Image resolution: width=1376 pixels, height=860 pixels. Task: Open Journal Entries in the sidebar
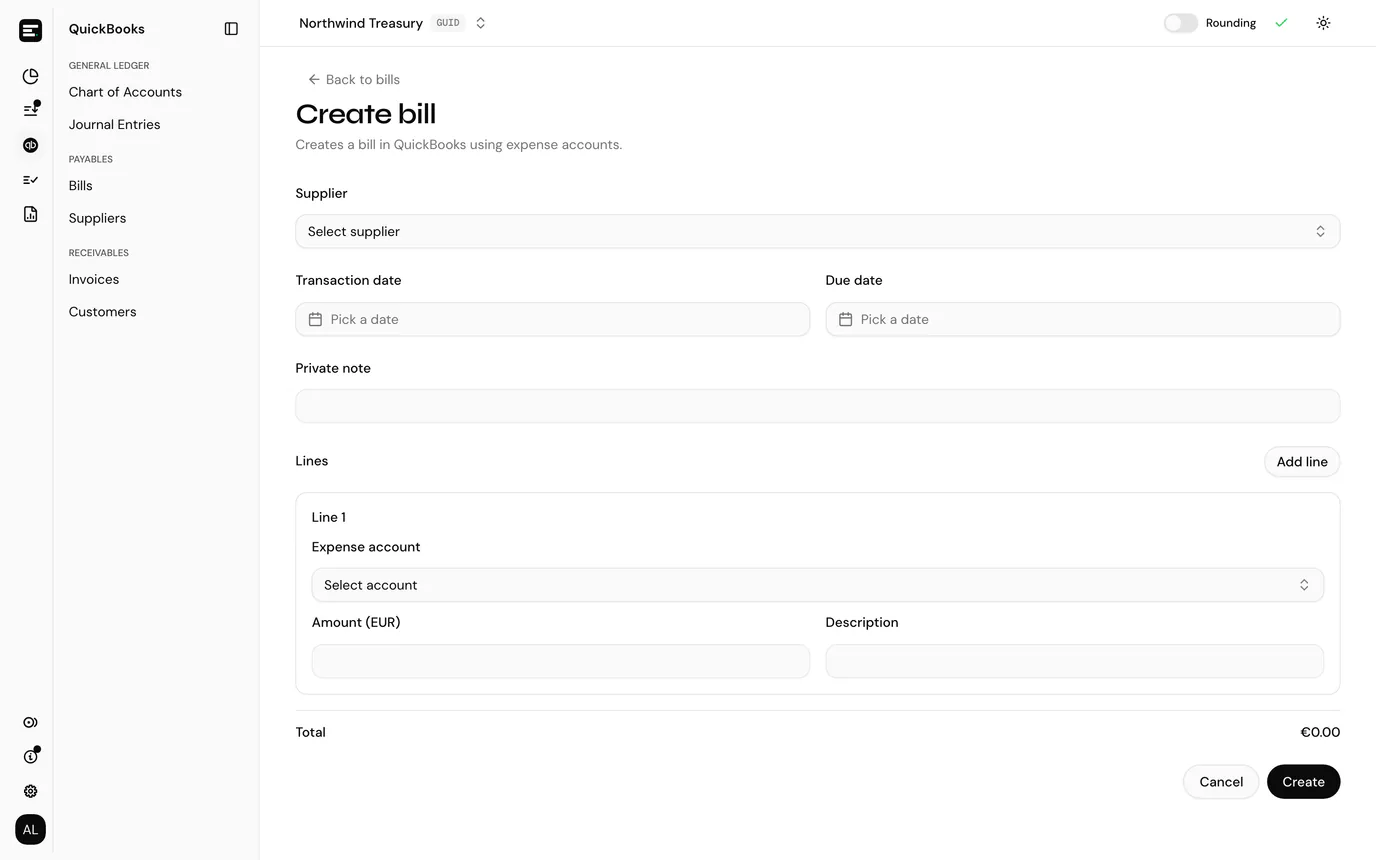point(114,125)
